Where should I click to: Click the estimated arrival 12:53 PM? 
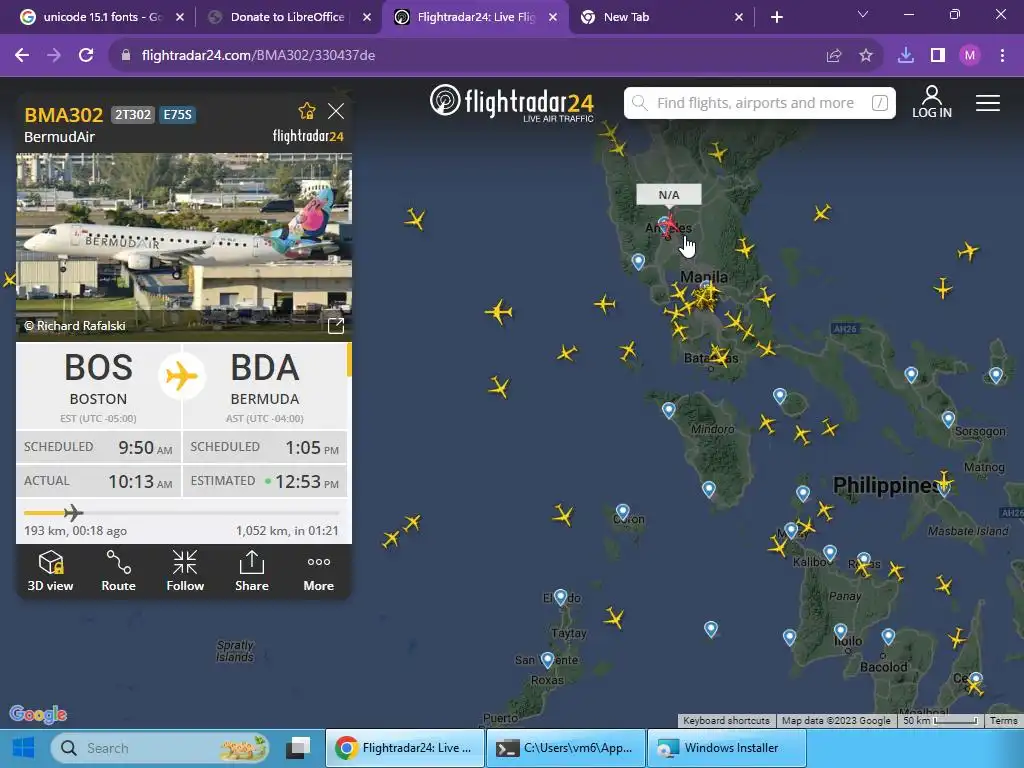(307, 481)
